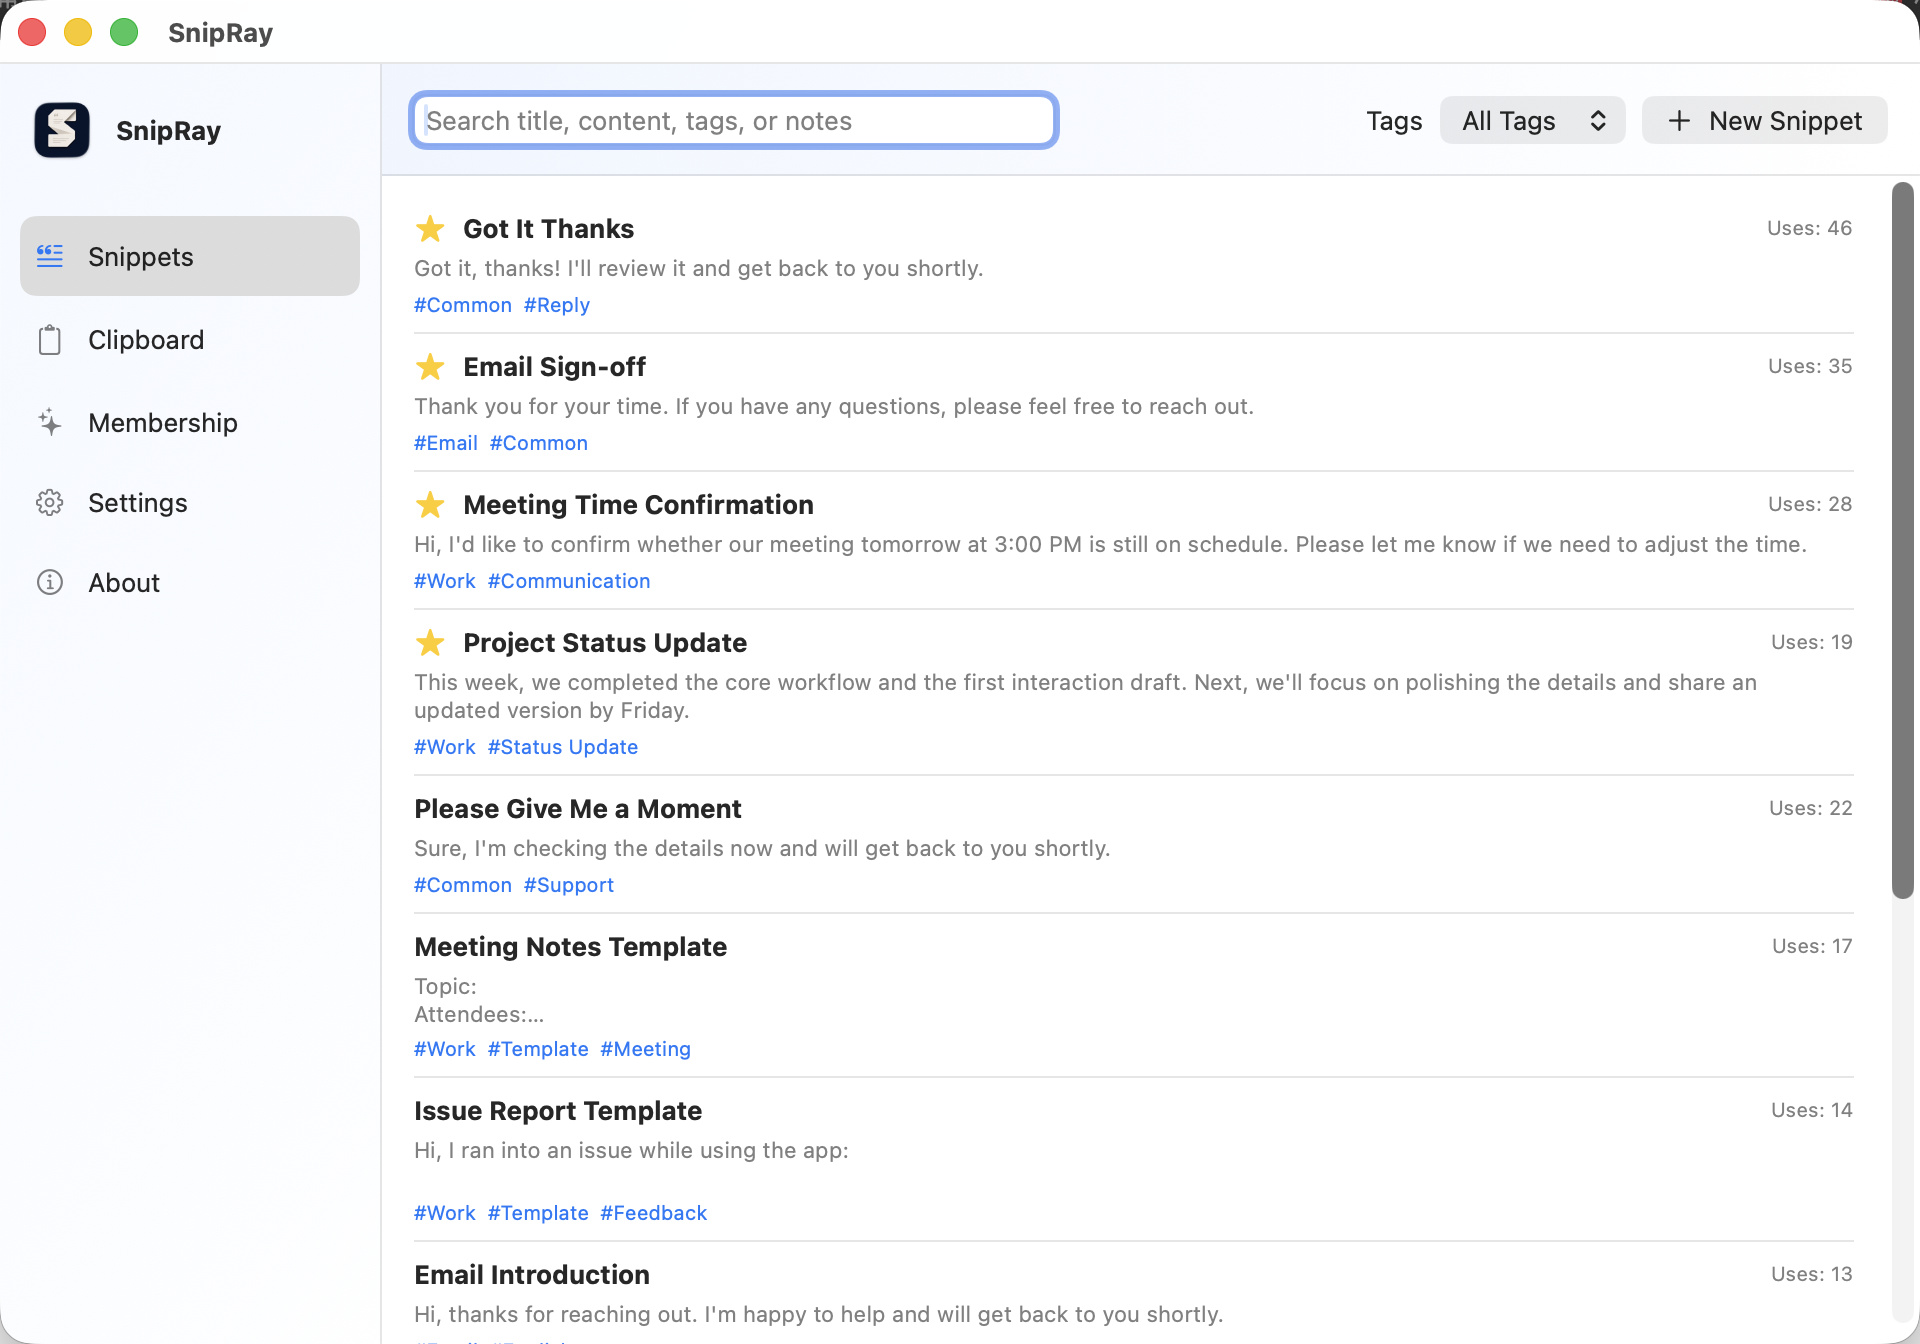Click the 'Uses: 35' count
The width and height of the screenshot is (1920, 1344).
pyautogui.click(x=1810, y=366)
